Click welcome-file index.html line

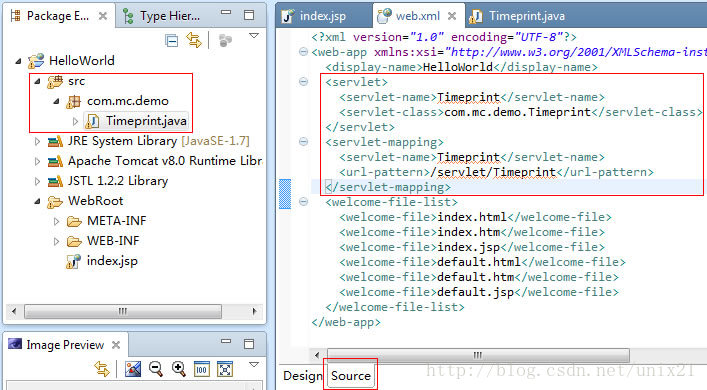tap(475, 217)
